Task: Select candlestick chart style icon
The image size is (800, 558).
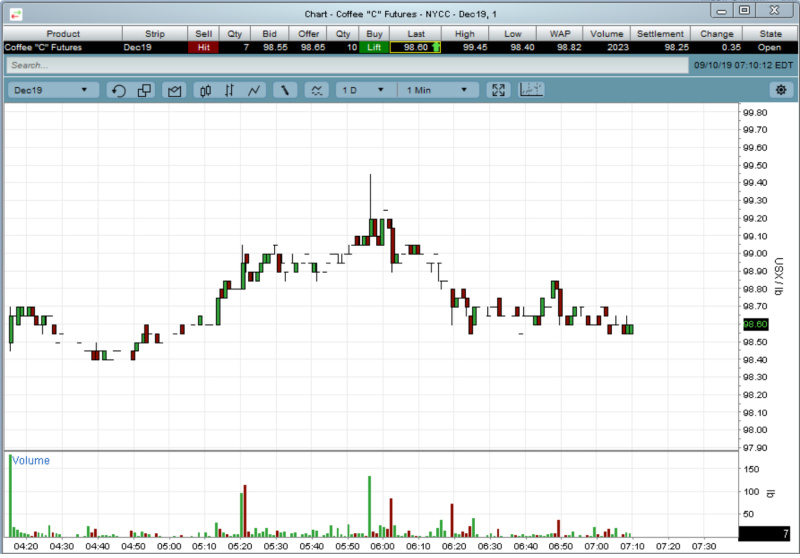Action: 206,90
